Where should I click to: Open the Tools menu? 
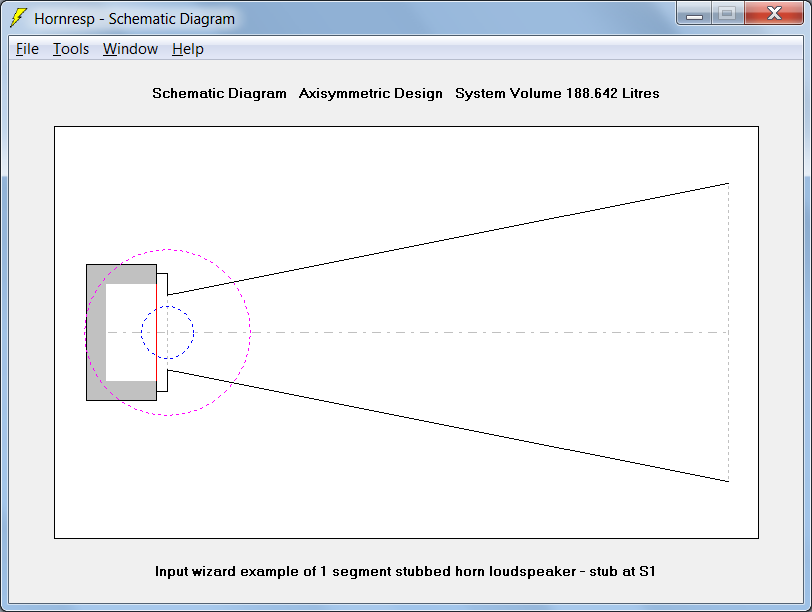click(x=71, y=49)
